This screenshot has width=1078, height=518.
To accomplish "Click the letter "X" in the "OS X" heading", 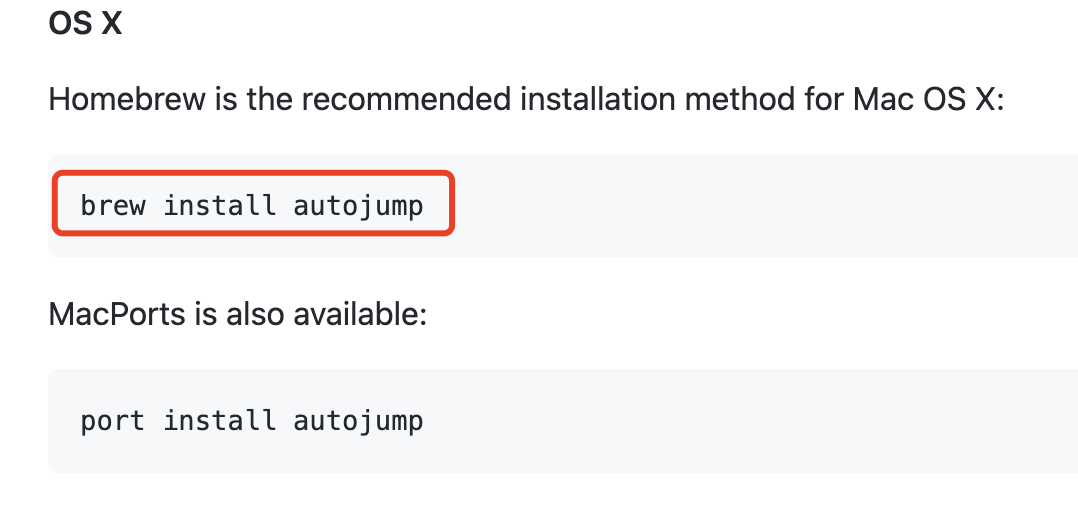I will pos(111,23).
